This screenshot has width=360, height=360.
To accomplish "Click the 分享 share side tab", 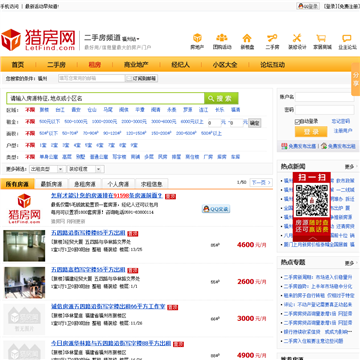I will click(x=356, y=79).
